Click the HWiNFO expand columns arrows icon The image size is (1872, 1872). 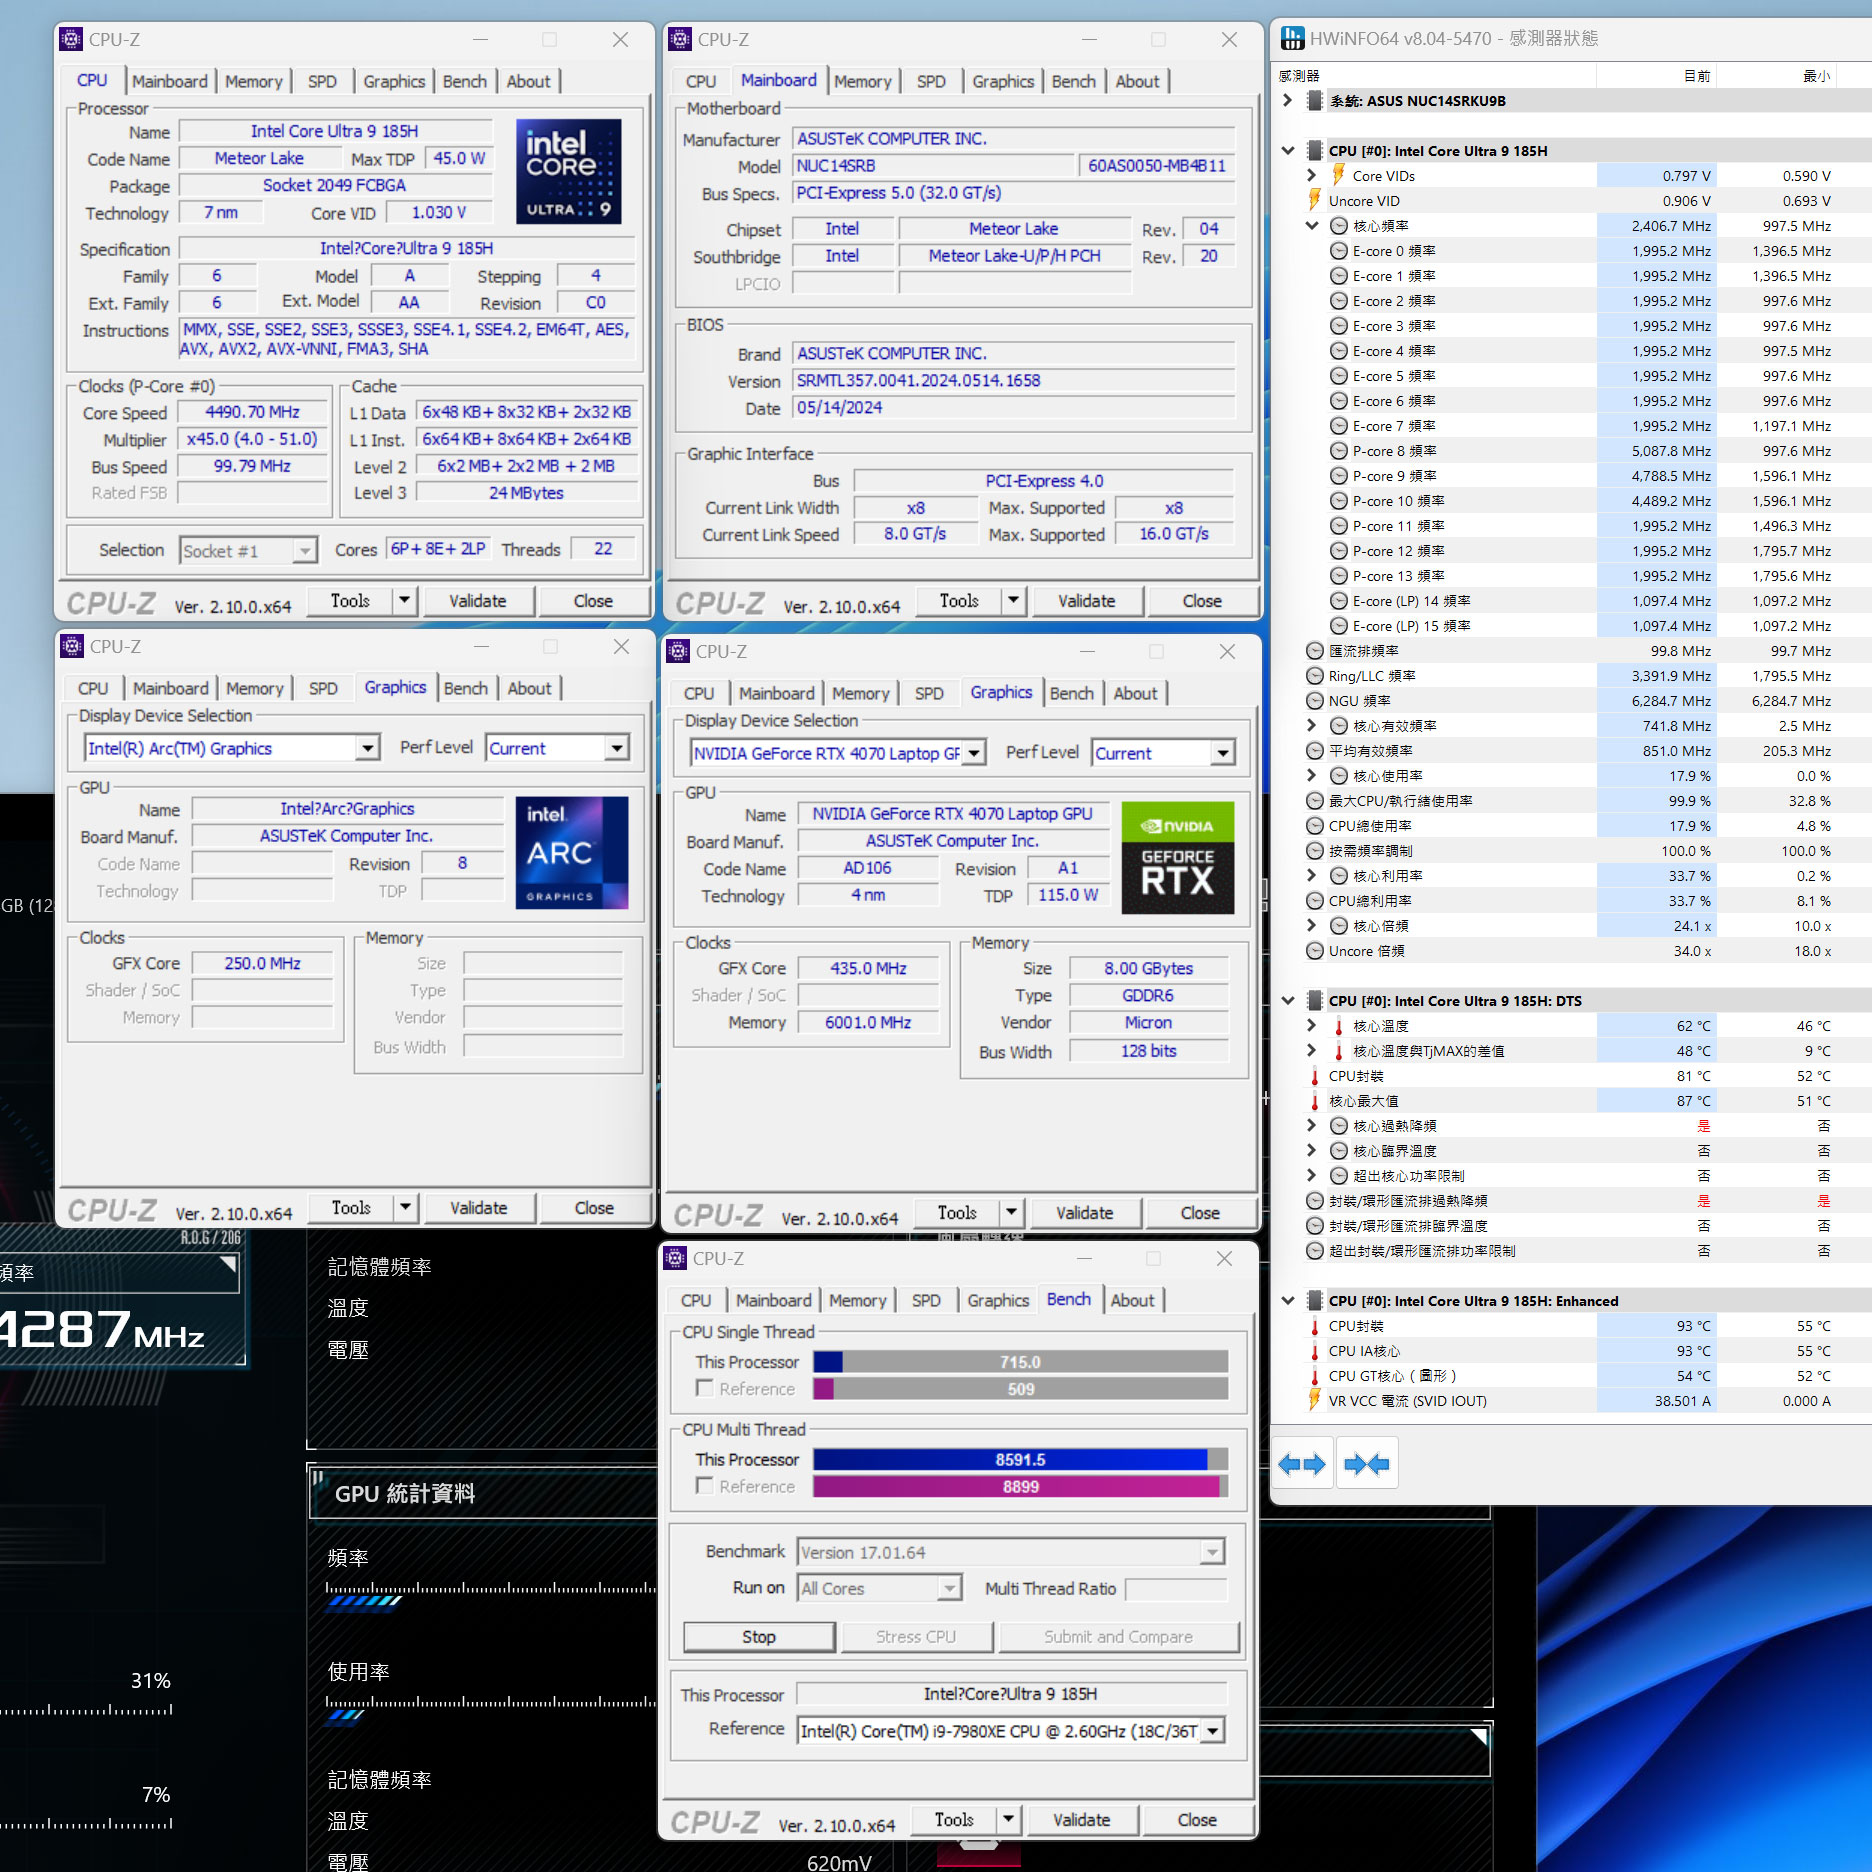[x=1302, y=1465]
